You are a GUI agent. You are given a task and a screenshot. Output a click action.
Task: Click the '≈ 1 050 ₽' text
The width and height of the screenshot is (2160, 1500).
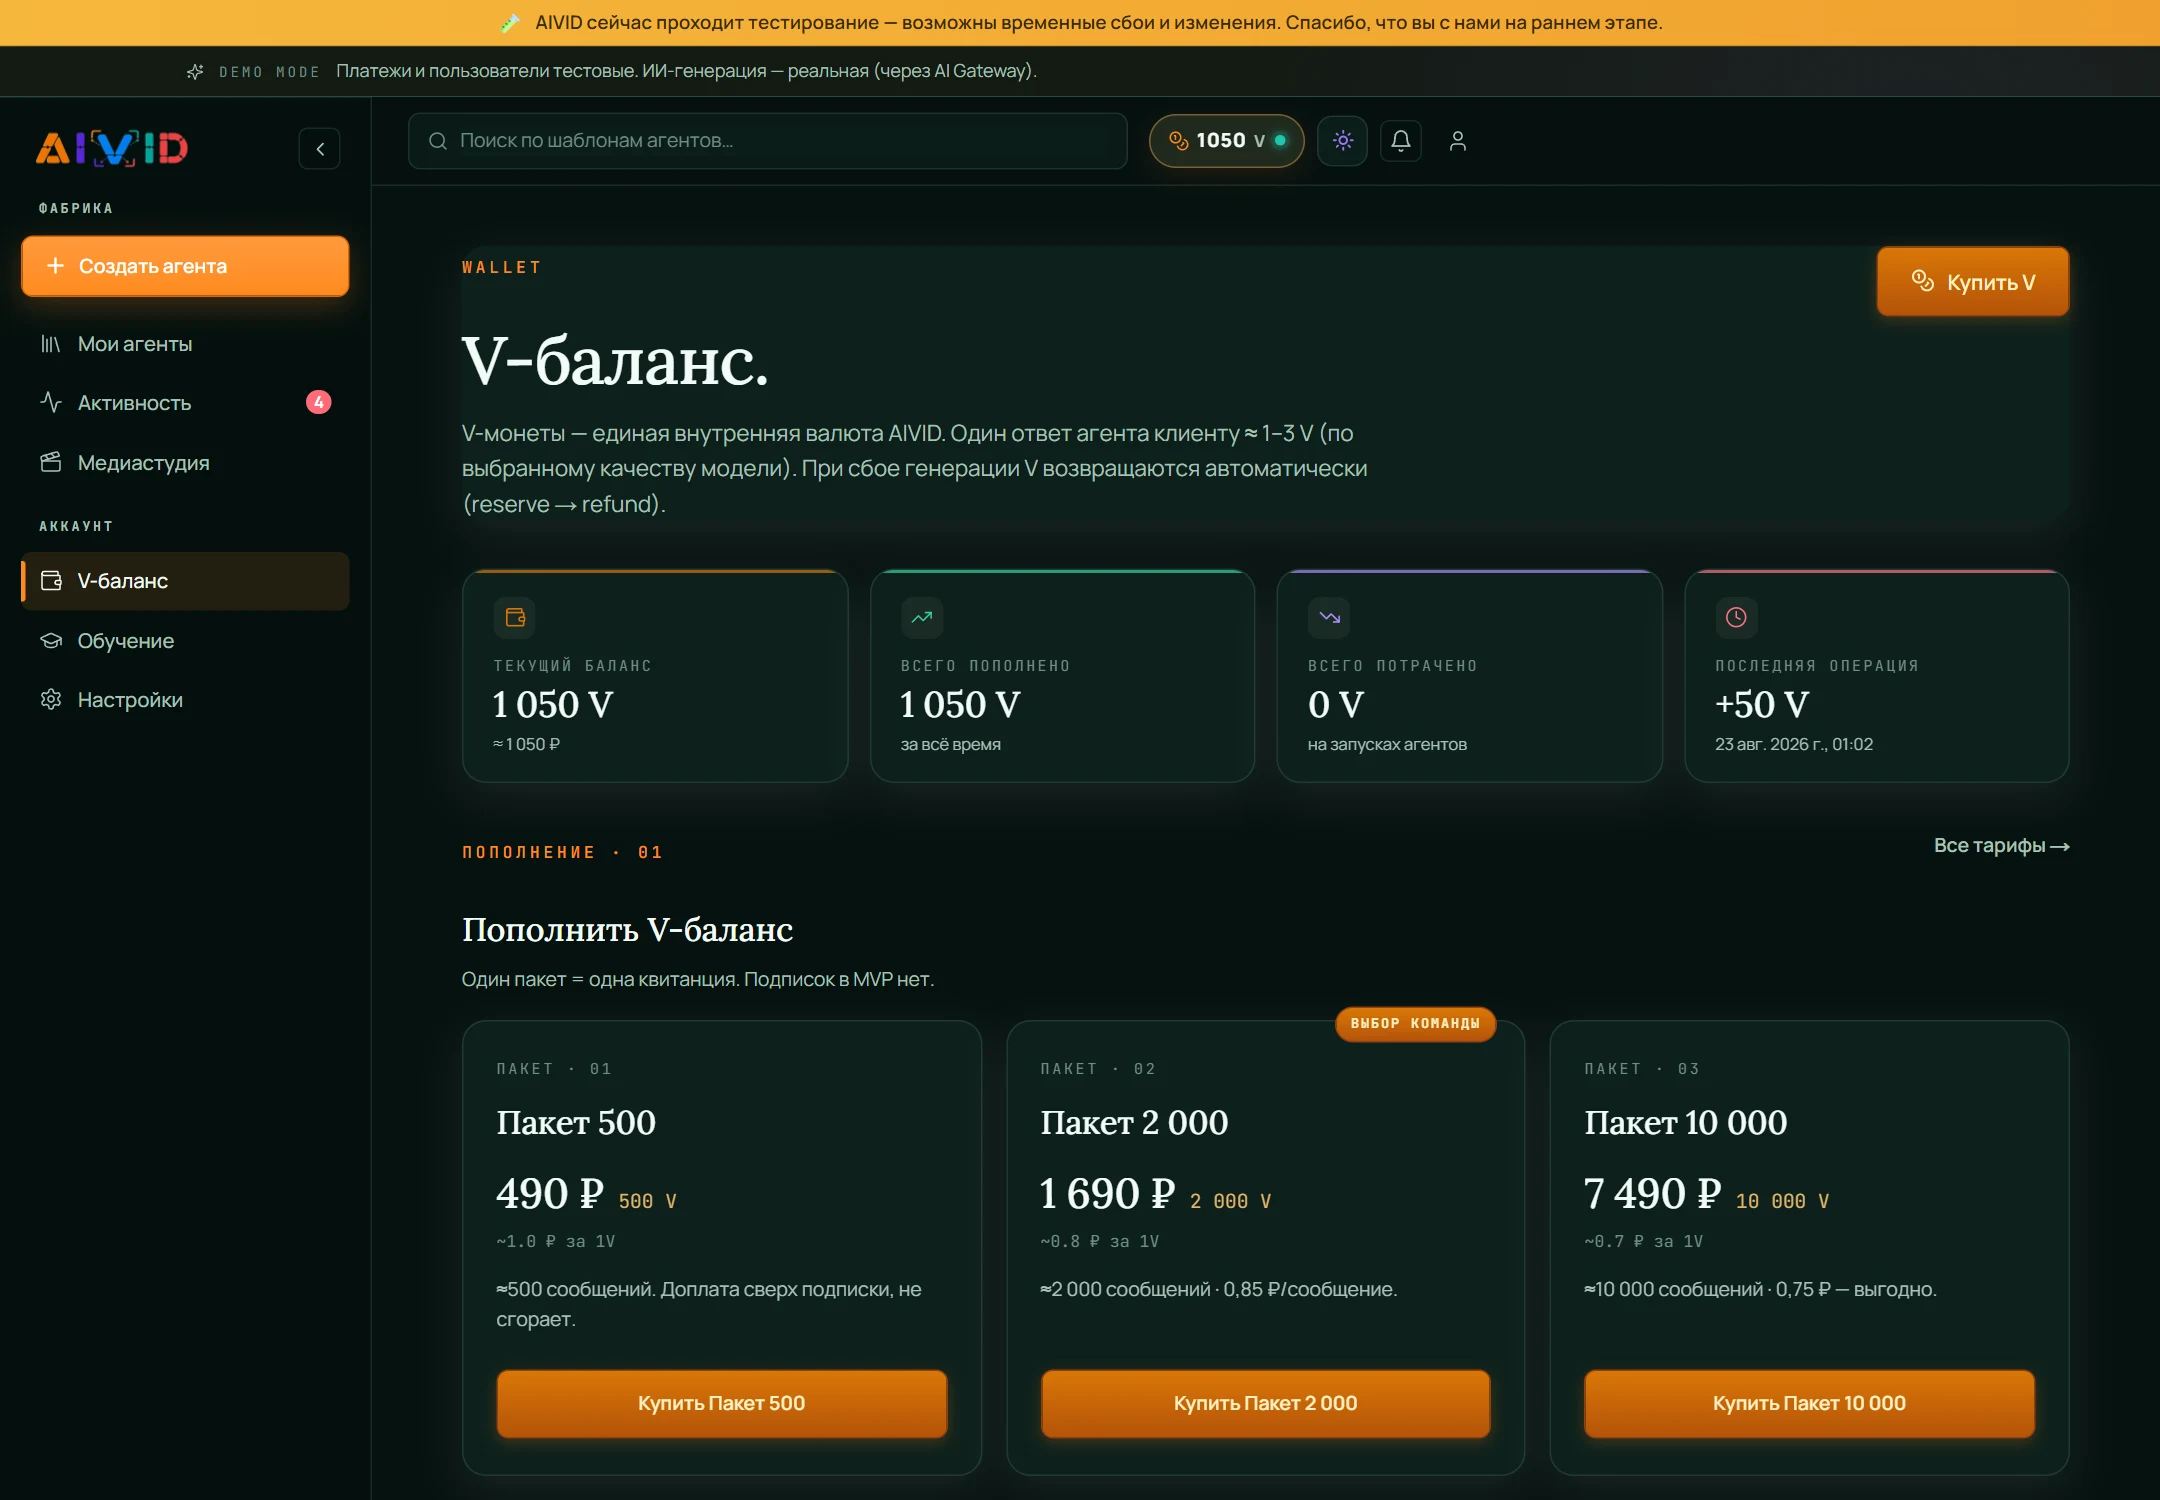pos(527,744)
